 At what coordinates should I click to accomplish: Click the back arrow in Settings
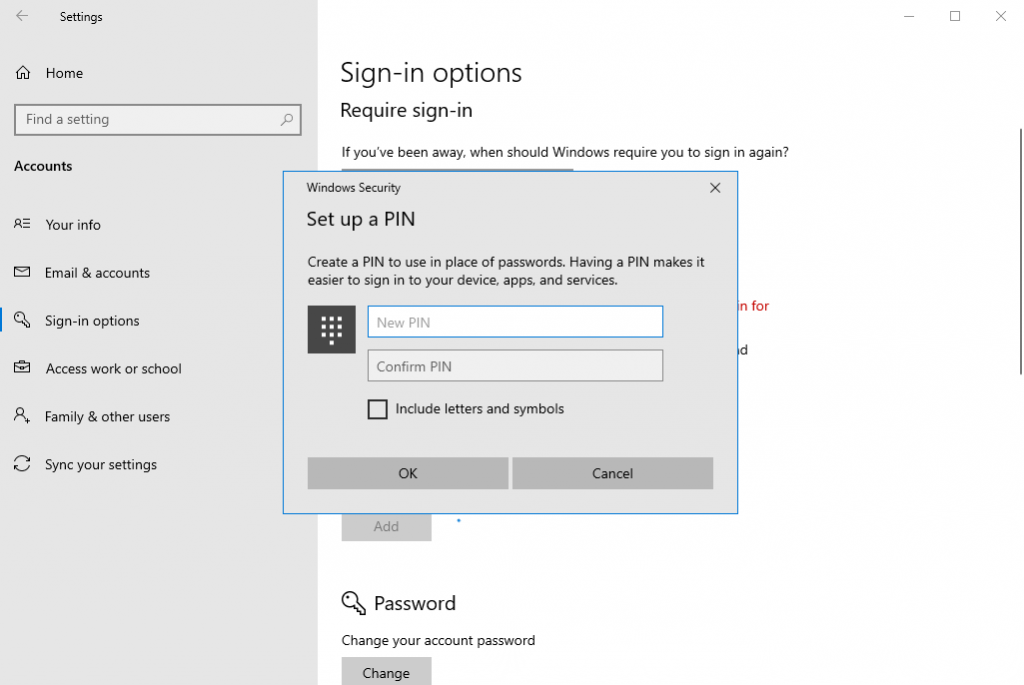[x=20, y=16]
